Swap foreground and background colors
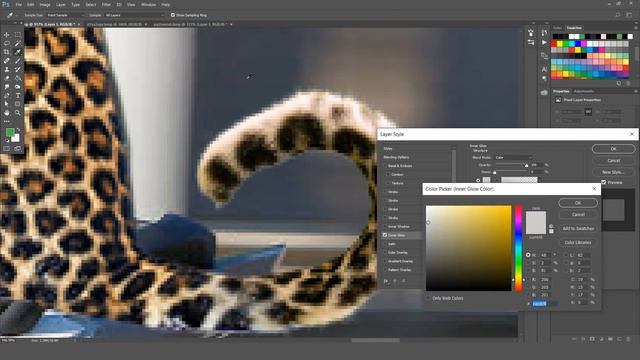640x360 pixels. pos(18,130)
